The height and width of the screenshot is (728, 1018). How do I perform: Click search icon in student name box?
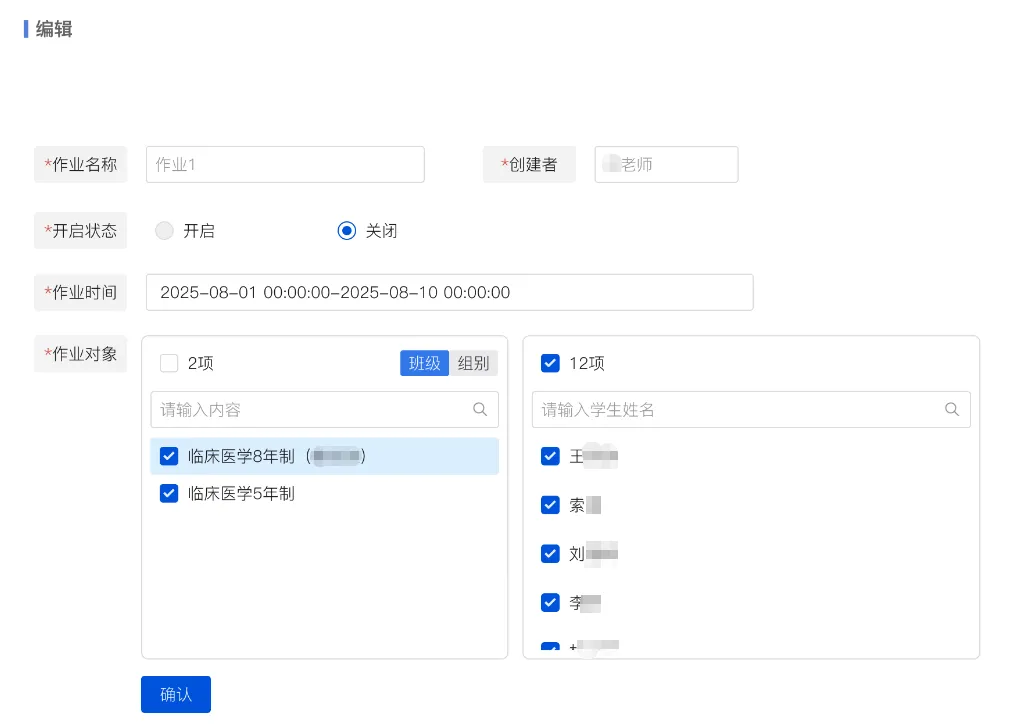[x=952, y=409]
